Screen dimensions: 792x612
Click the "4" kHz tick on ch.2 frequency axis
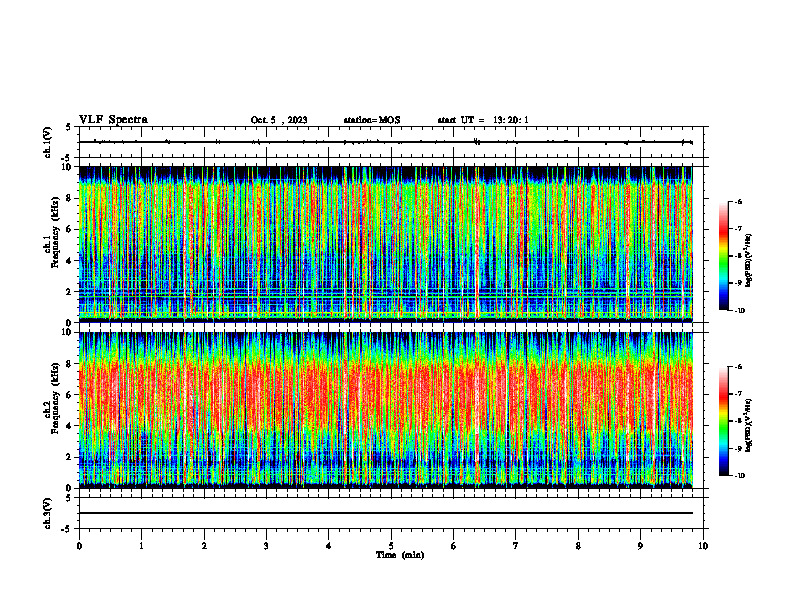tap(70, 427)
